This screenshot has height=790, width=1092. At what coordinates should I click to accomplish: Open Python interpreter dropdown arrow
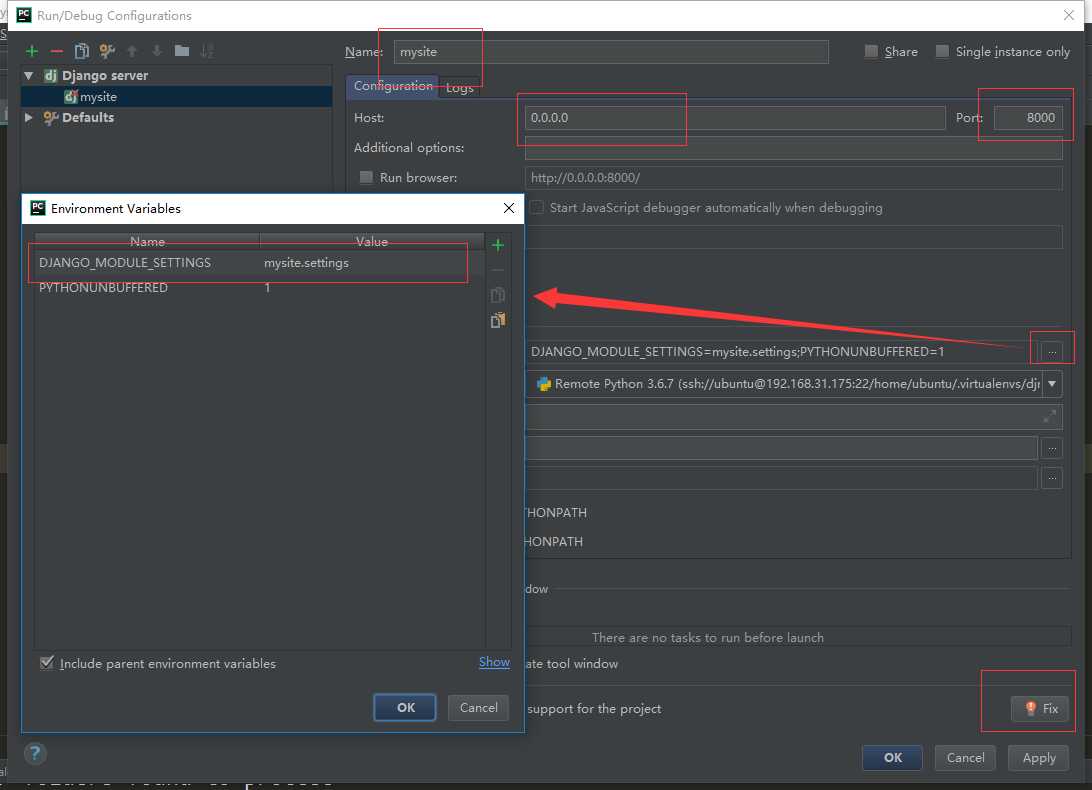tap(1052, 384)
